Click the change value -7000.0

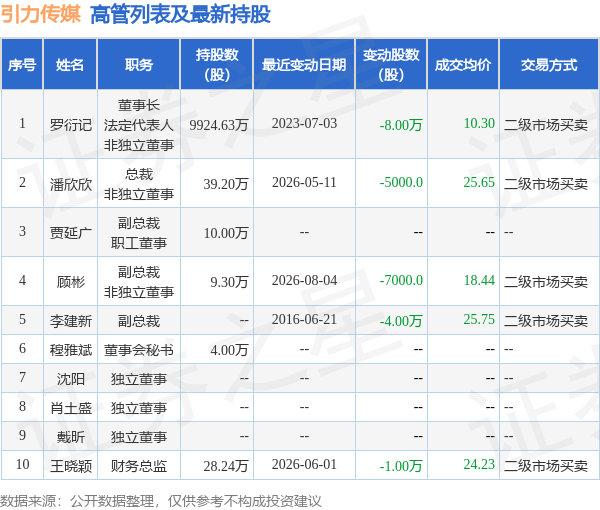(x=401, y=280)
